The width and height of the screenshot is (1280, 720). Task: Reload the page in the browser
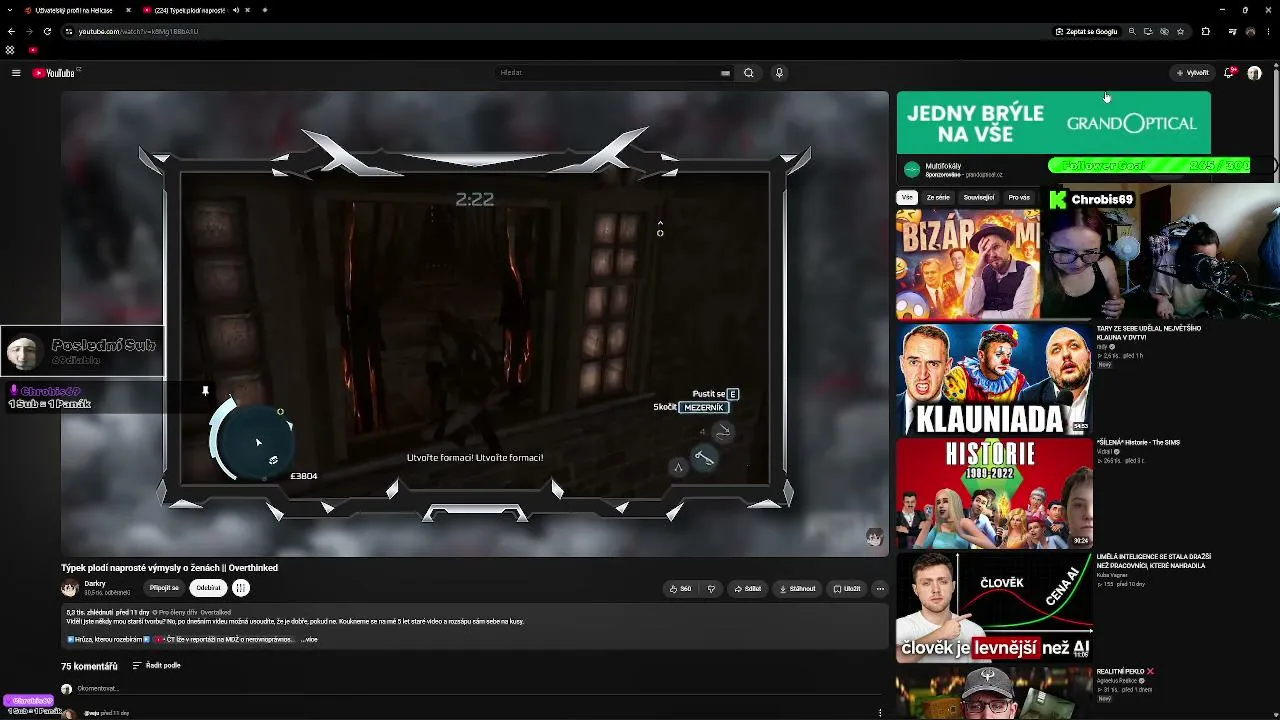(47, 31)
